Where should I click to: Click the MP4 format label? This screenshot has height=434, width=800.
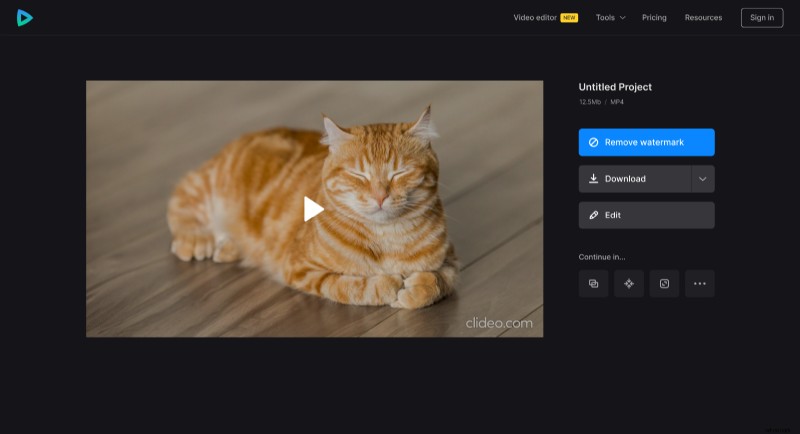[x=617, y=102]
